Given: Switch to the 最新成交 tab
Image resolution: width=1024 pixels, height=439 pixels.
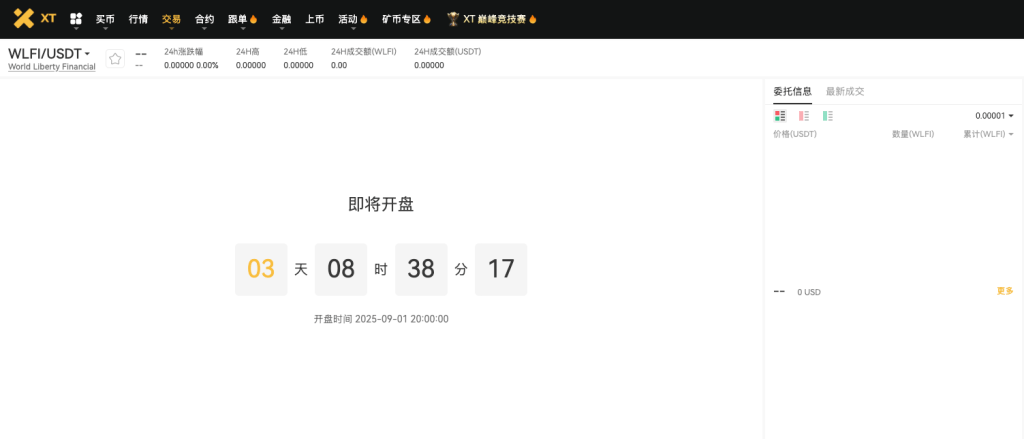Looking at the screenshot, I should pyautogui.click(x=845, y=91).
